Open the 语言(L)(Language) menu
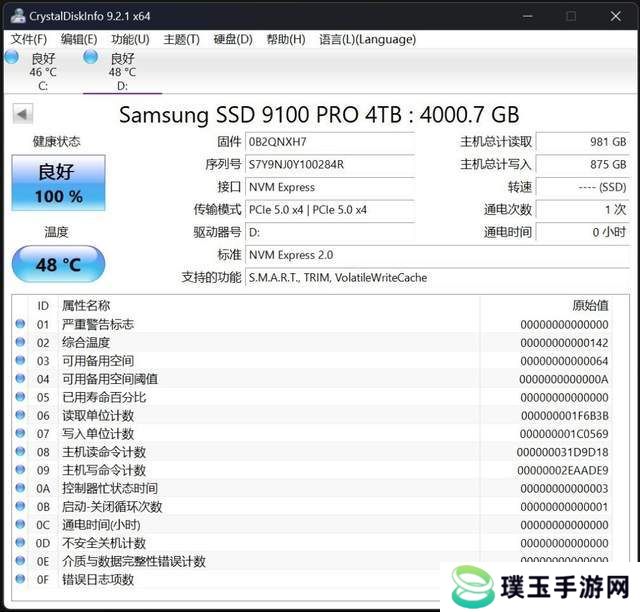This screenshot has width=640, height=612. click(x=367, y=40)
